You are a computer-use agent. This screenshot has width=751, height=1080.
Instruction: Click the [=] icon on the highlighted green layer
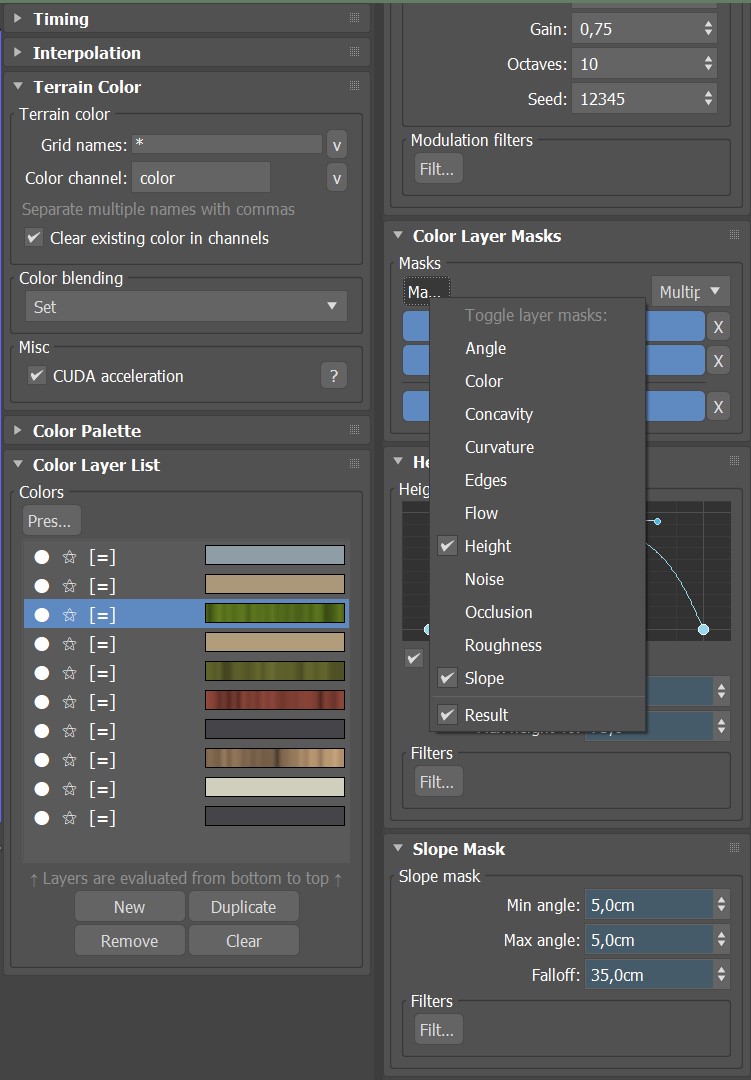point(102,615)
